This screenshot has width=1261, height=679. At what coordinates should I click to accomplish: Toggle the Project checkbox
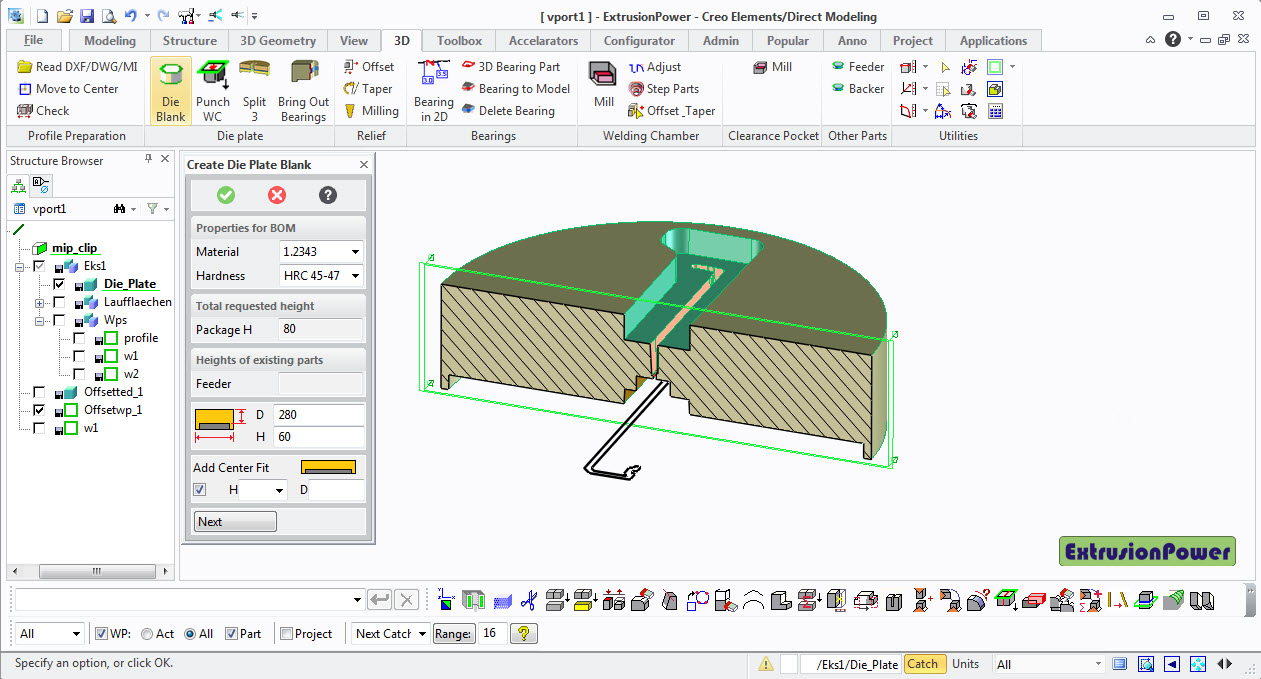coord(287,634)
